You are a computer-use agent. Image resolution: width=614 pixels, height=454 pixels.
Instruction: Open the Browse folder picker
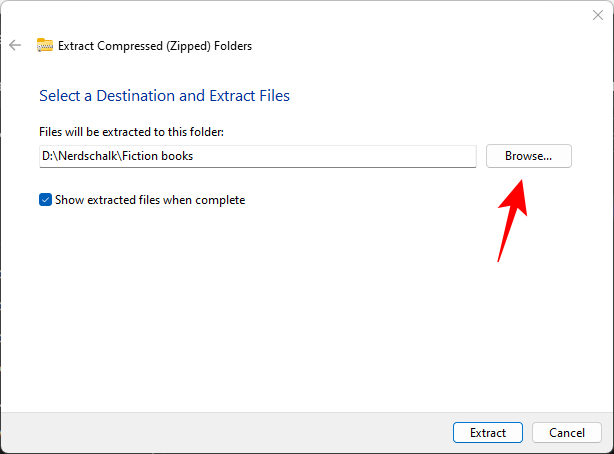pos(528,156)
